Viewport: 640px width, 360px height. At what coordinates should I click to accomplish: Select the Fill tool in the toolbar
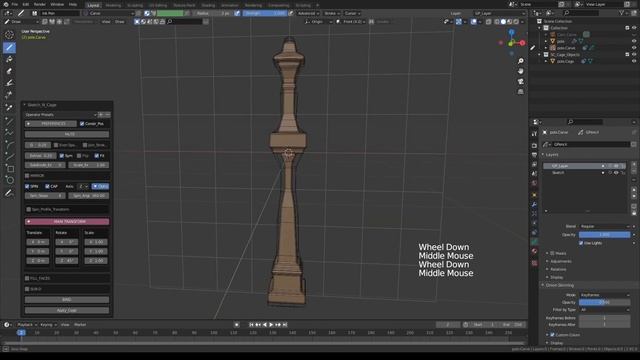[9, 60]
